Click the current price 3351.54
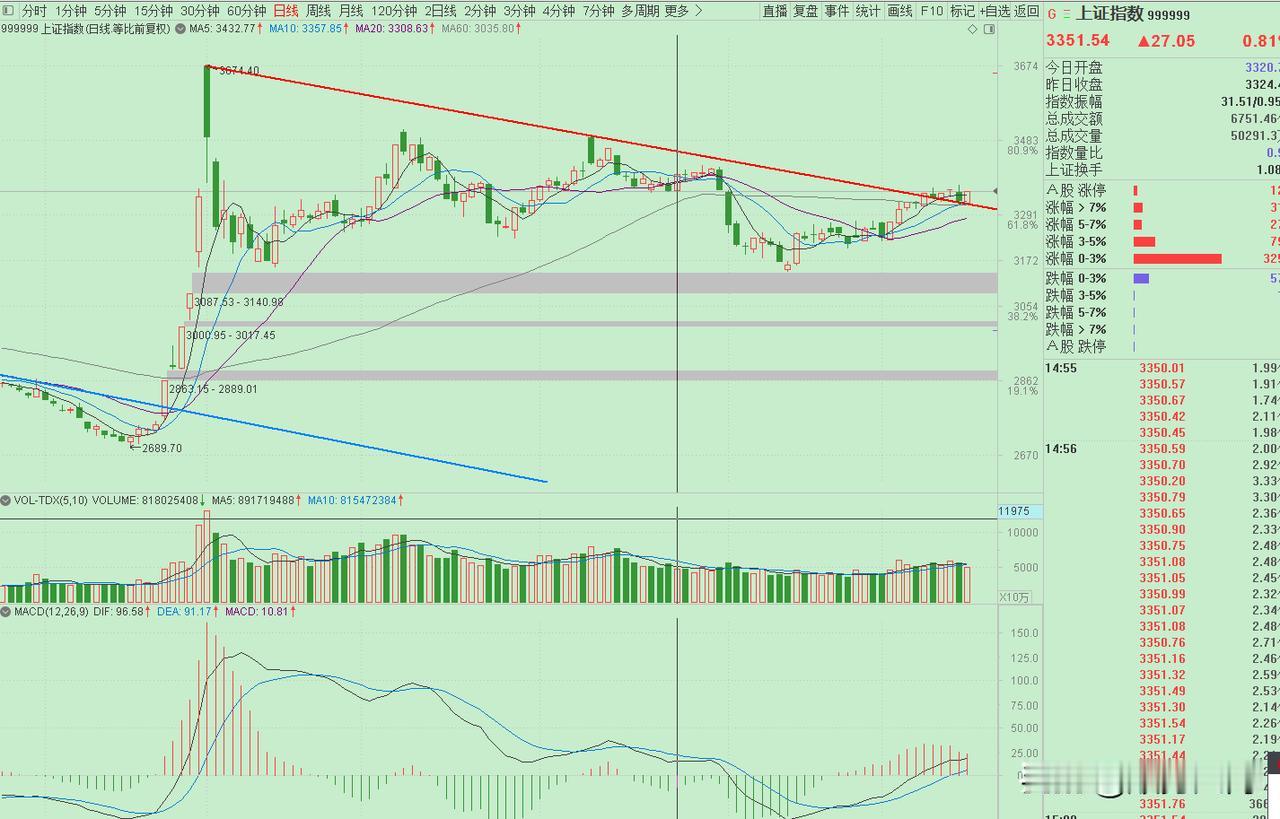 (1078, 40)
